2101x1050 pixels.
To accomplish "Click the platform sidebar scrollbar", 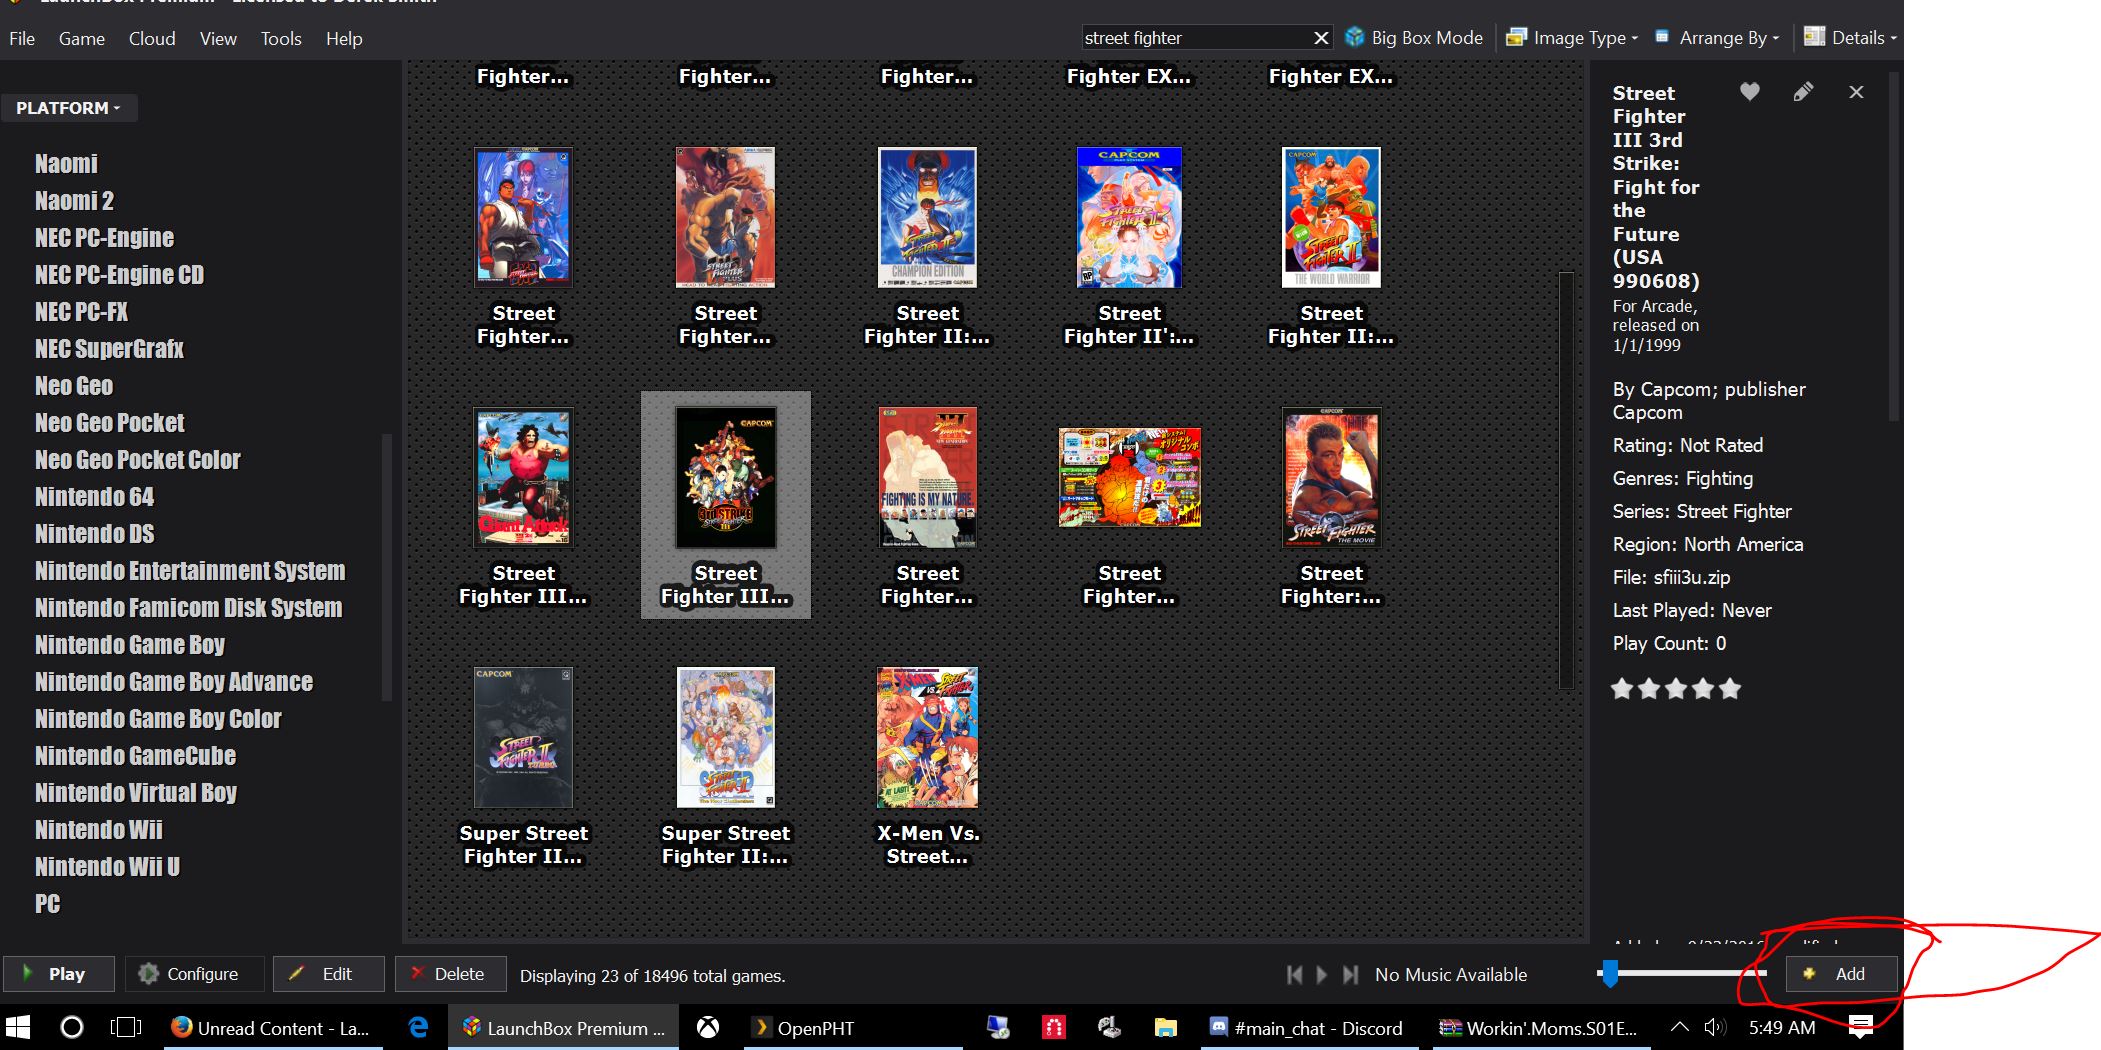I will pos(386,566).
